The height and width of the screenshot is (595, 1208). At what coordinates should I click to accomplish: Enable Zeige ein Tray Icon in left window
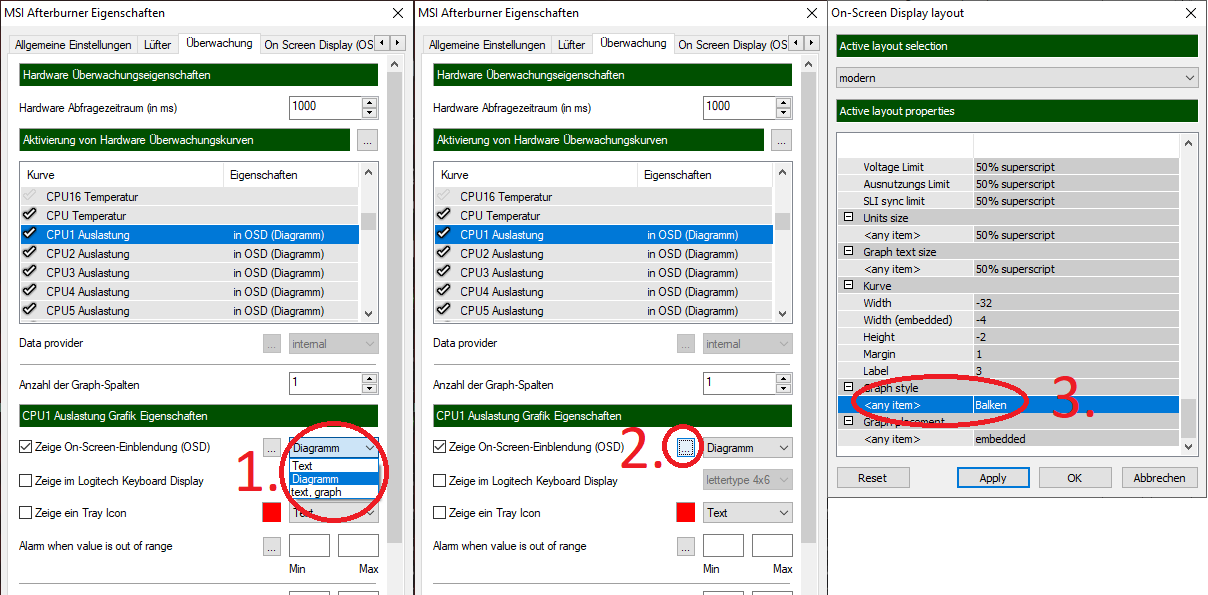click(25, 513)
